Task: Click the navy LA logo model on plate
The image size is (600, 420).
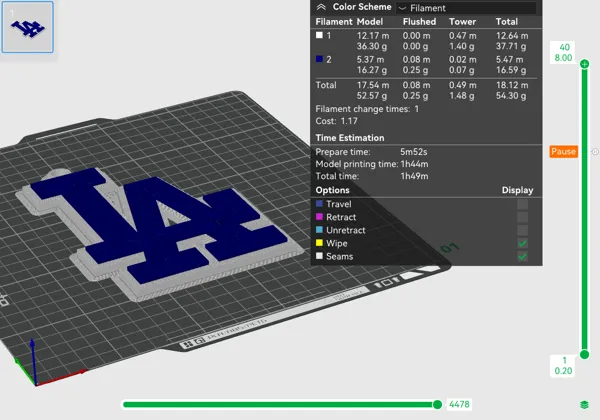Action: tap(159, 226)
